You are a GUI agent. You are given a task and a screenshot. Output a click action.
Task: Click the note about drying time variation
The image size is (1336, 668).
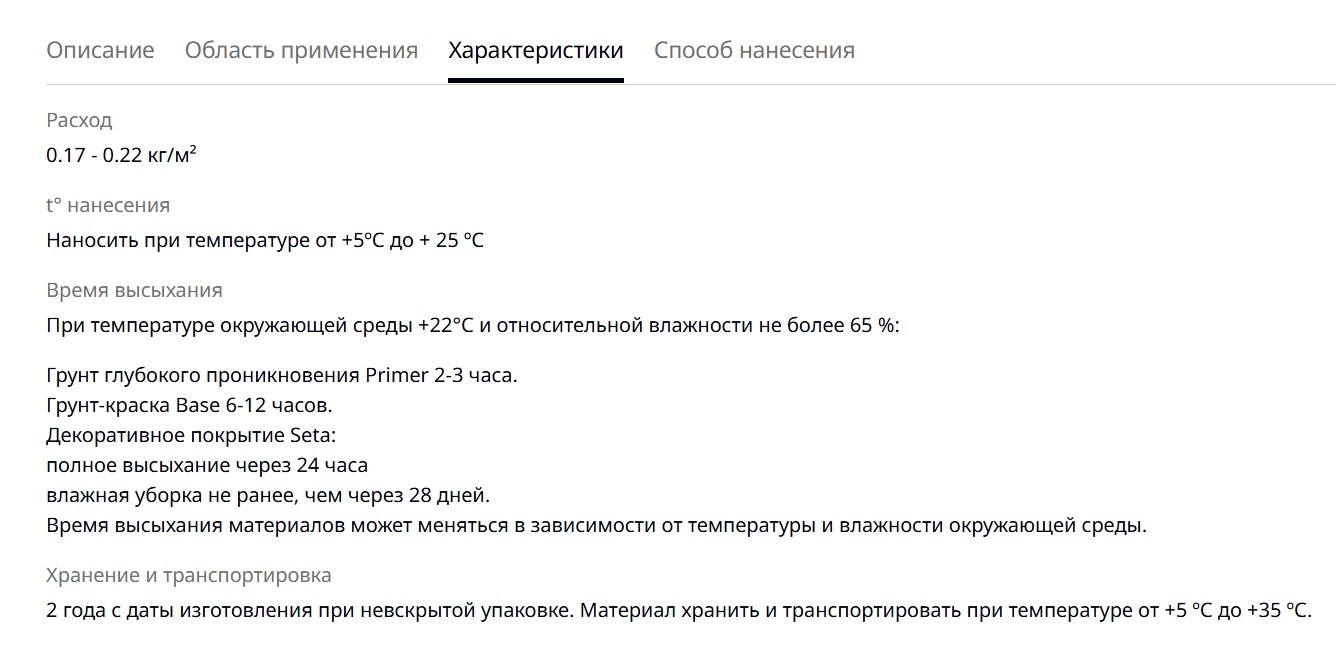[x=596, y=525]
